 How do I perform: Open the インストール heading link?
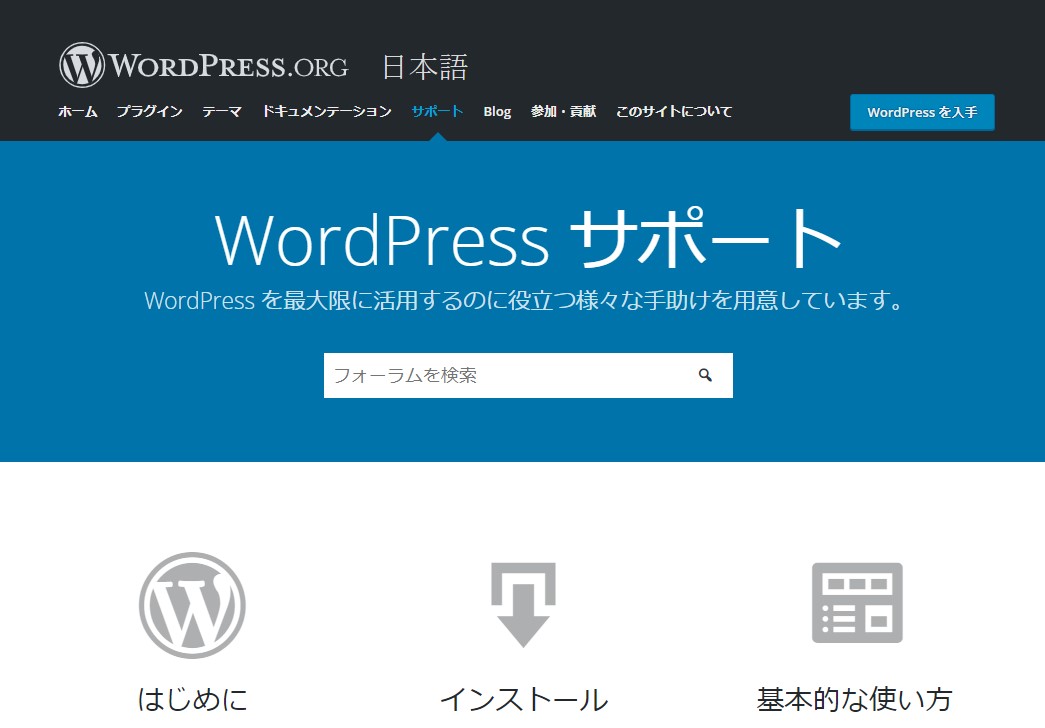click(524, 699)
